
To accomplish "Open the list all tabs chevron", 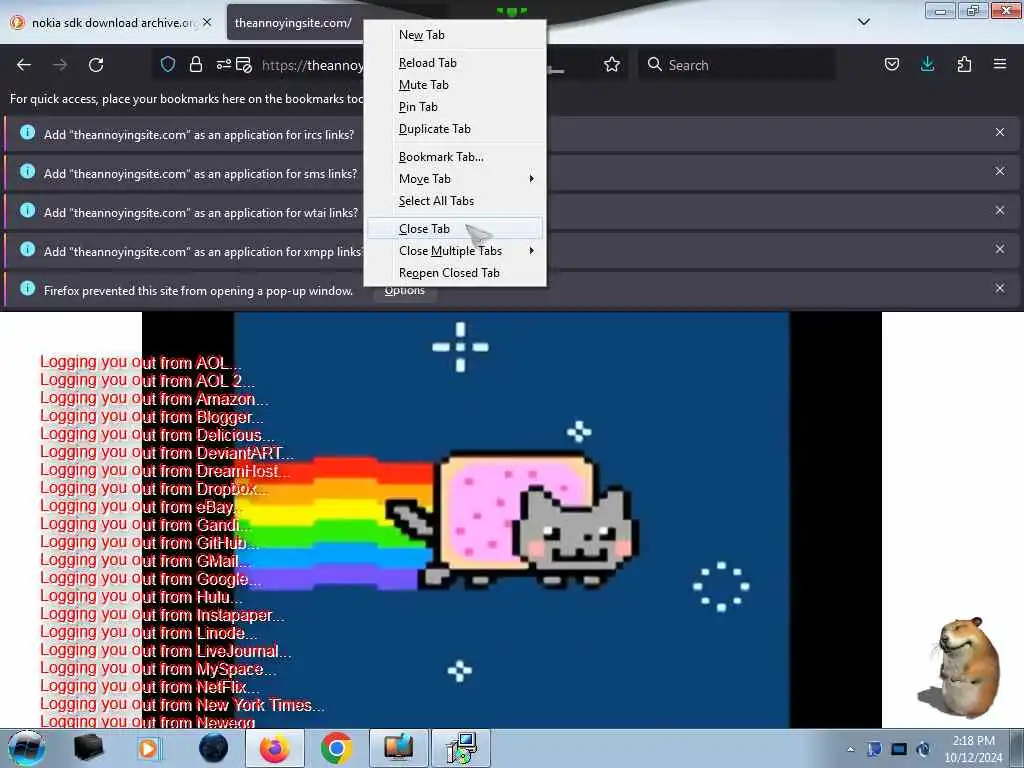I will pos(863,22).
